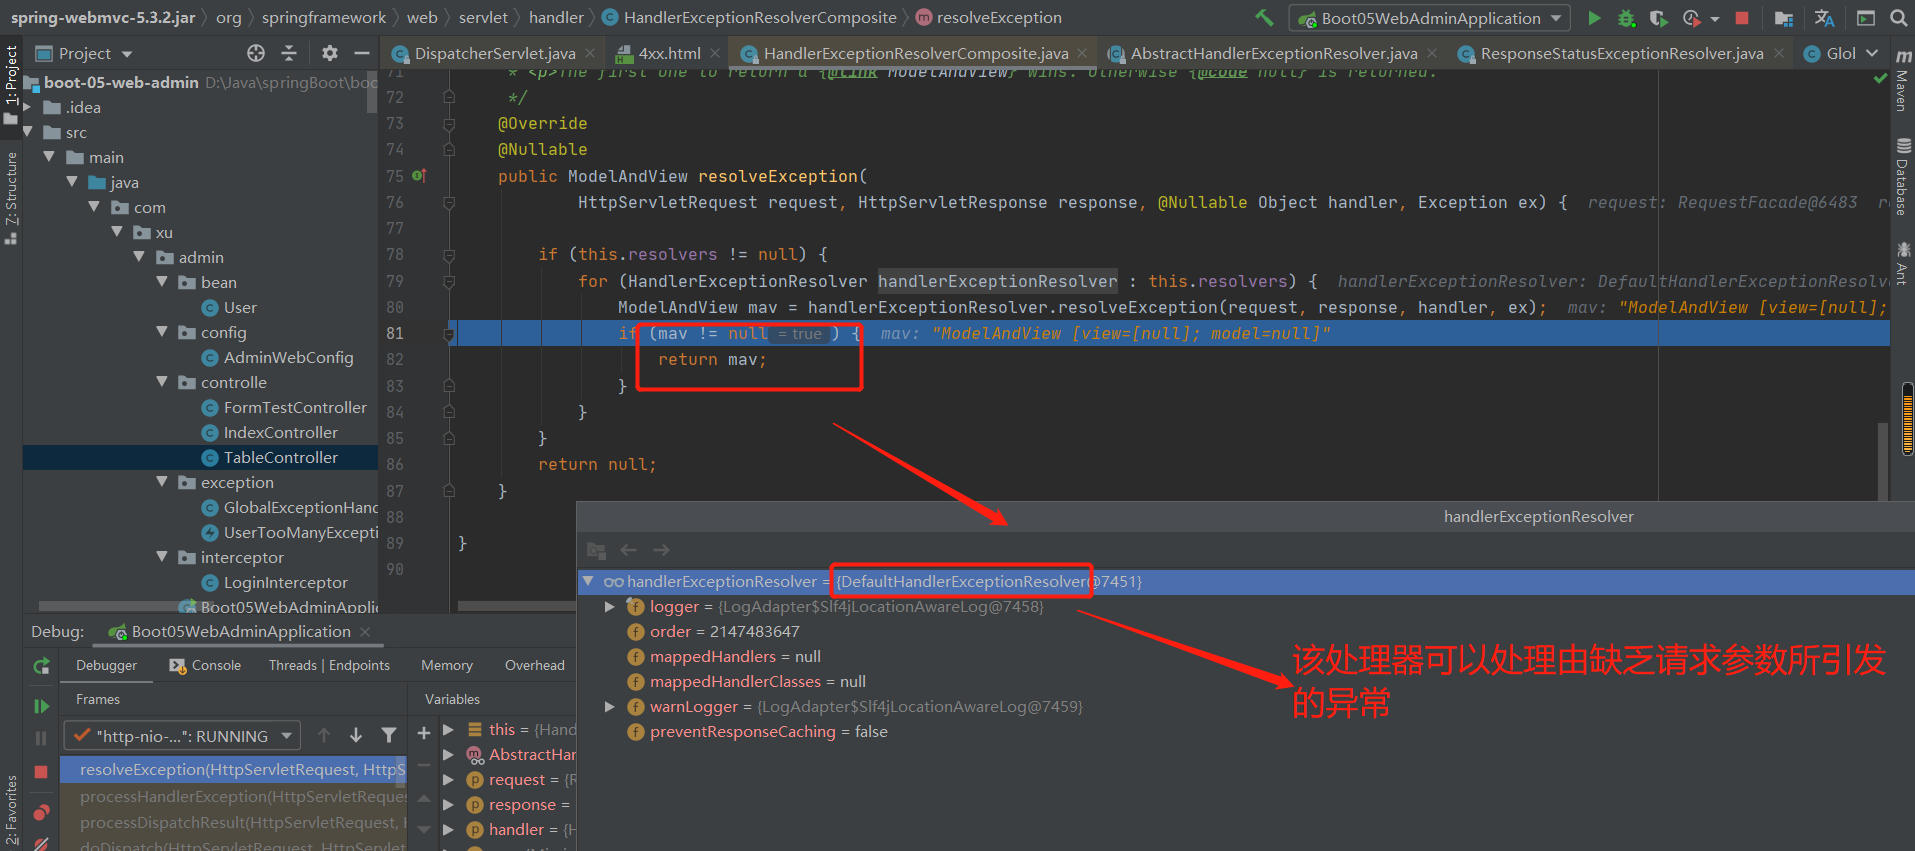Screen dimensions: 1915x851
Task: Expand the warnLogger field node
Action: click(609, 707)
